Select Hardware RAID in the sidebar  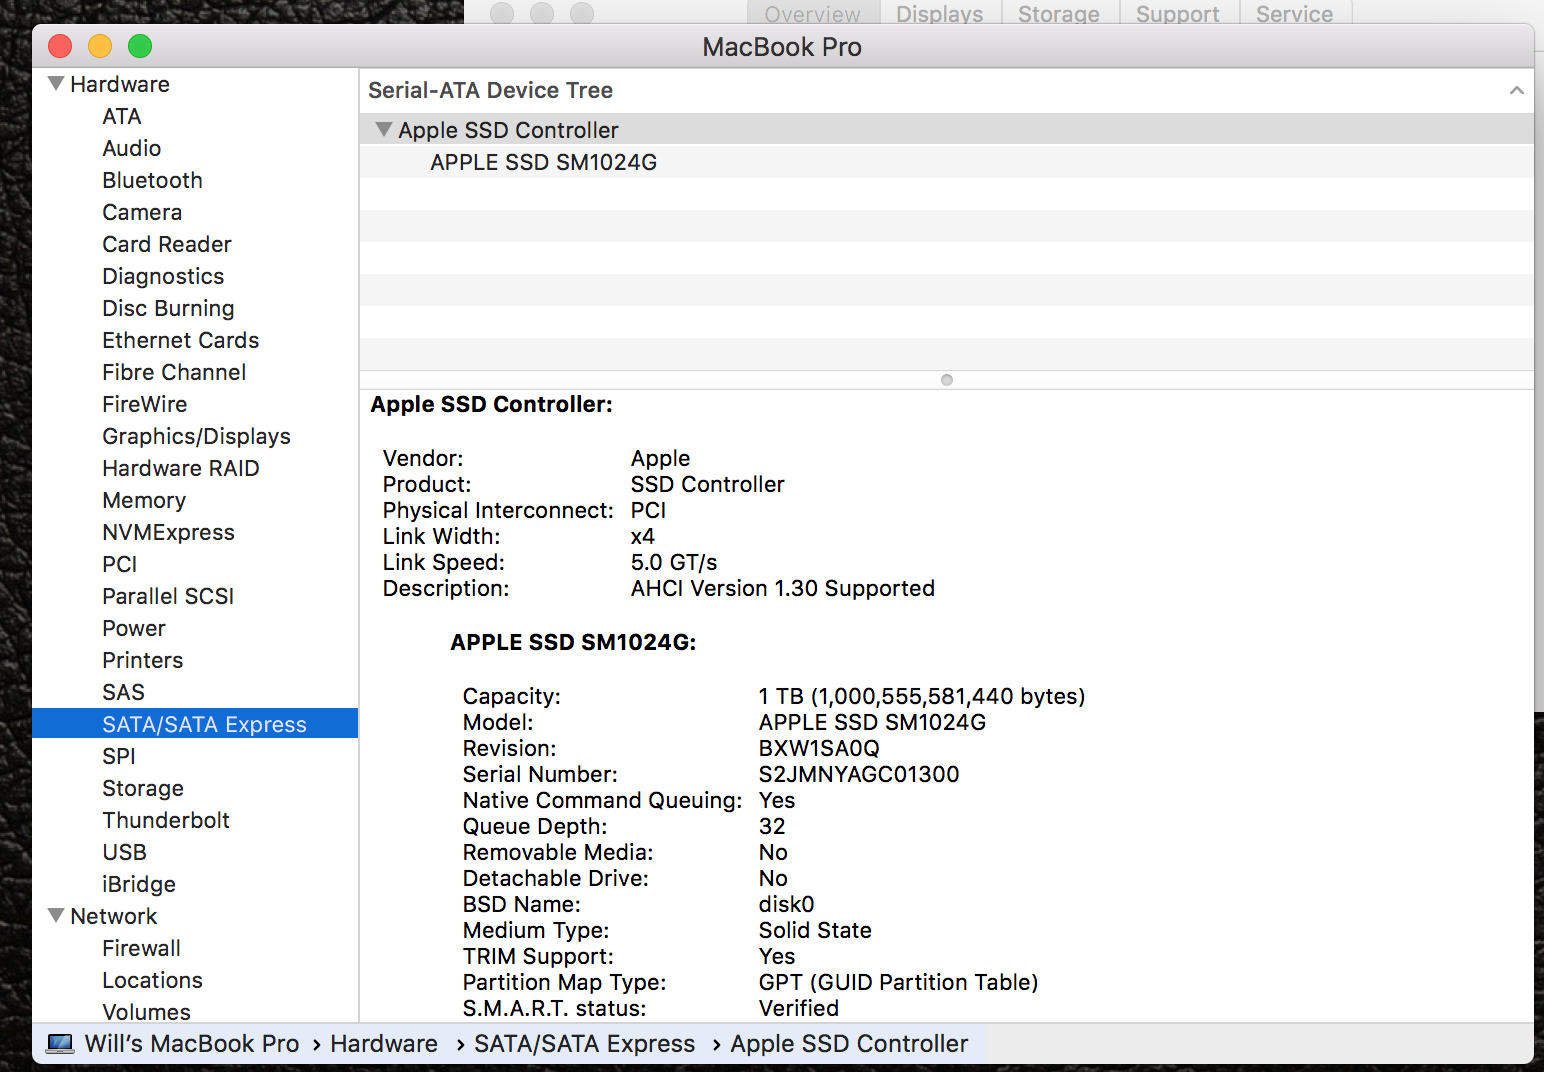click(x=181, y=468)
